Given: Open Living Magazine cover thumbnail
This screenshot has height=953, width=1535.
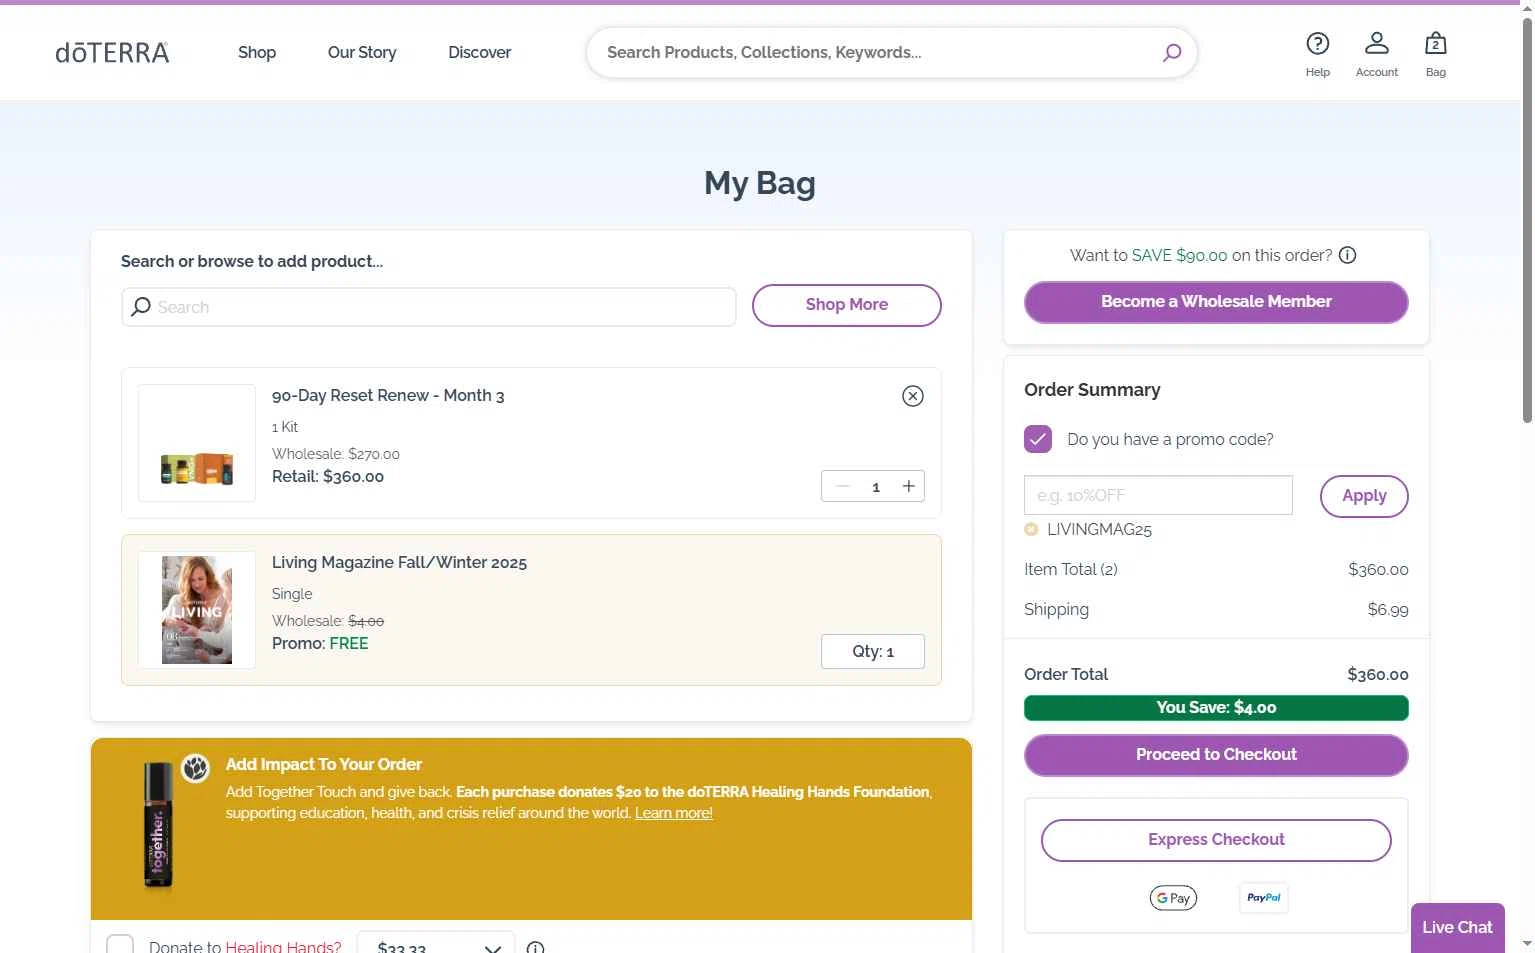Looking at the screenshot, I should tap(197, 610).
